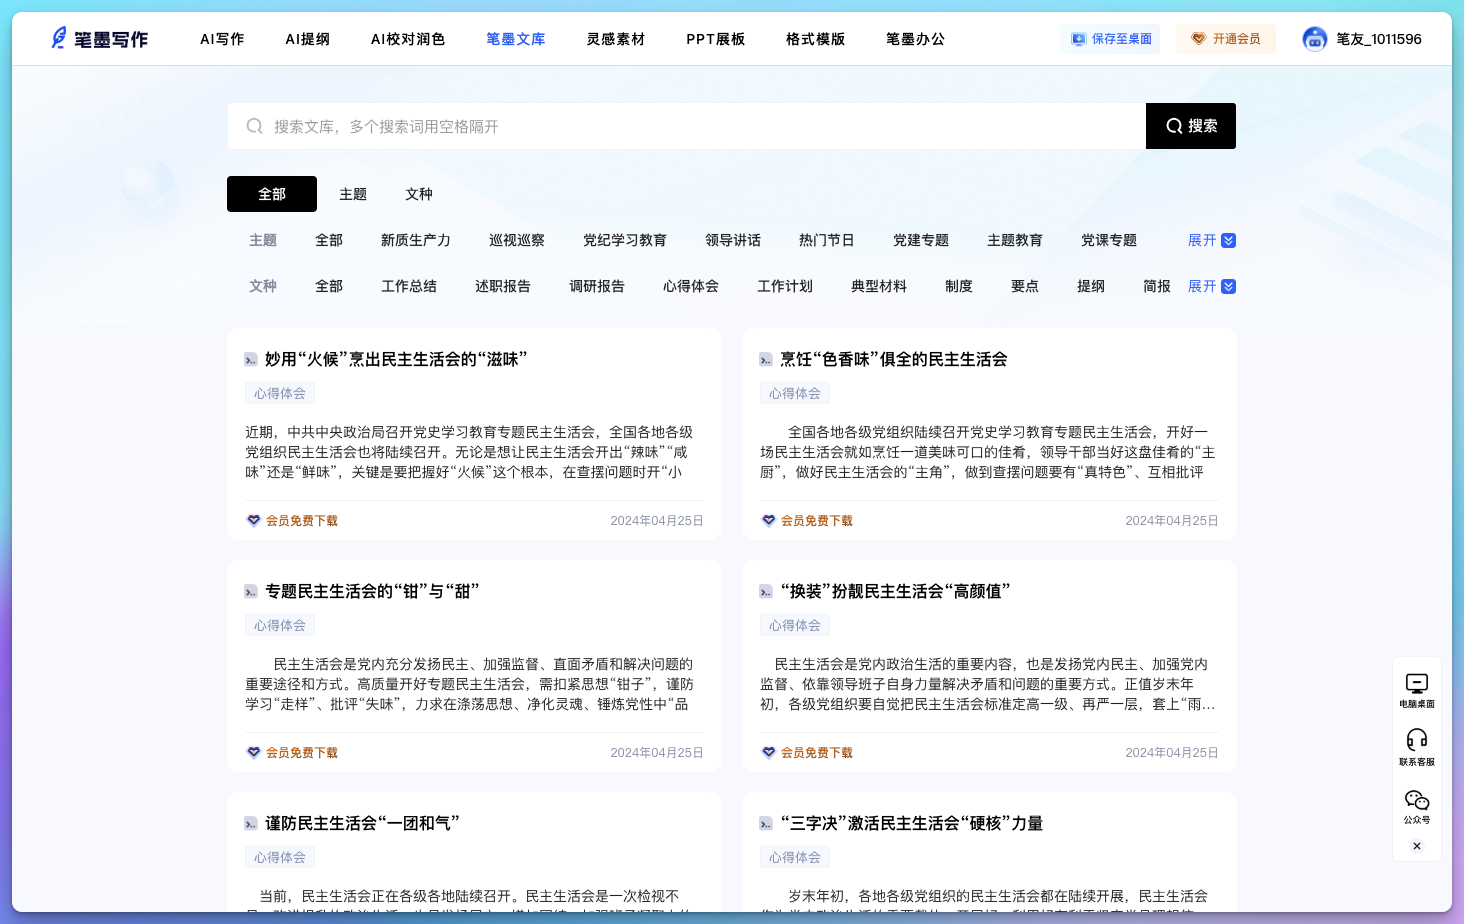Filter by 新质生产力 theme
The height and width of the screenshot is (924, 1464).
pyautogui.click(x=415, y=240)
